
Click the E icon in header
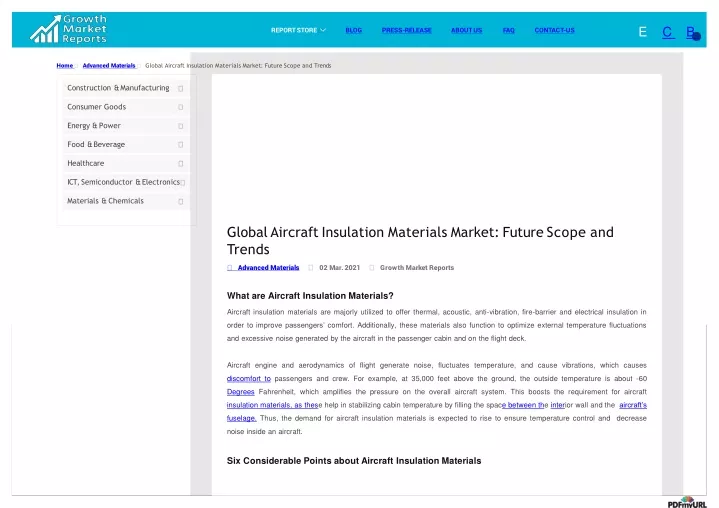(x=642, y=32)
